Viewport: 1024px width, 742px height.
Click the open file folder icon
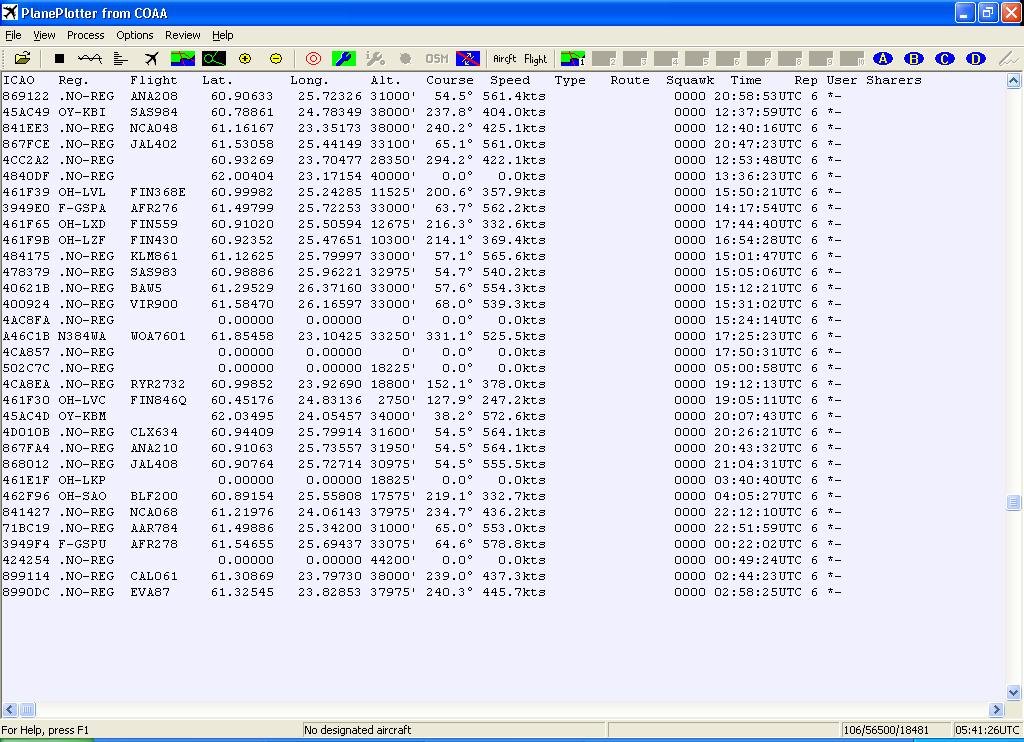22,59
